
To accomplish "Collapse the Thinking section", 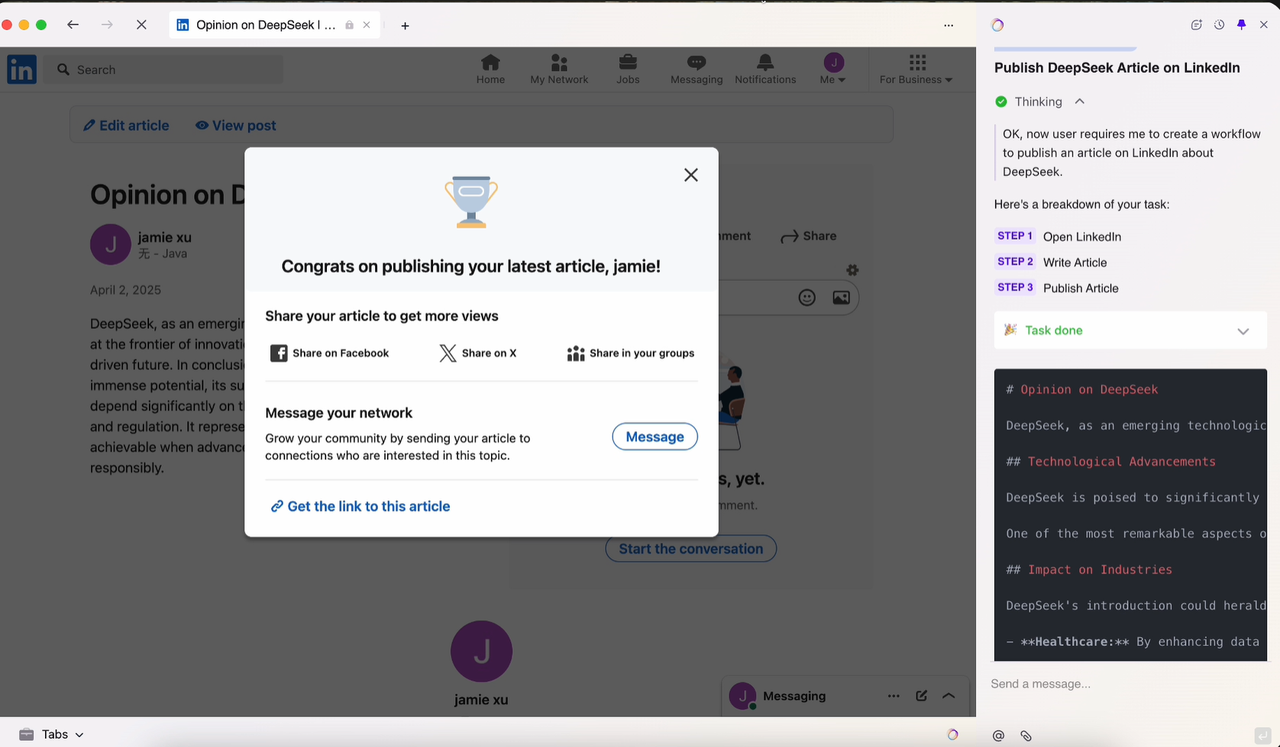I will point(1079,101).
